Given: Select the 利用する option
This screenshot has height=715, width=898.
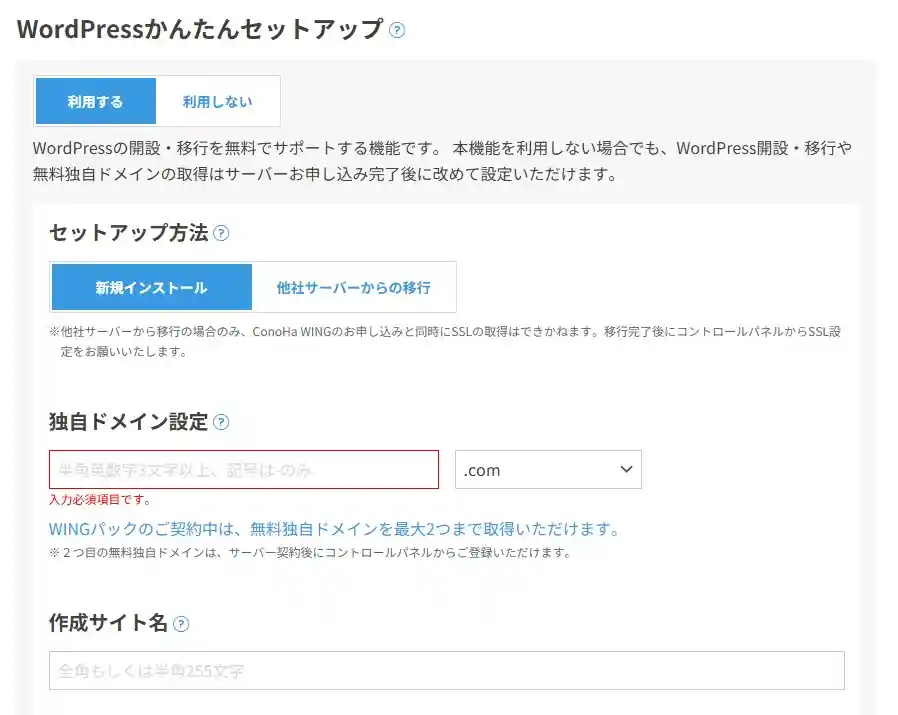Looking at the screenshot, I should click(x=96, y=101).
